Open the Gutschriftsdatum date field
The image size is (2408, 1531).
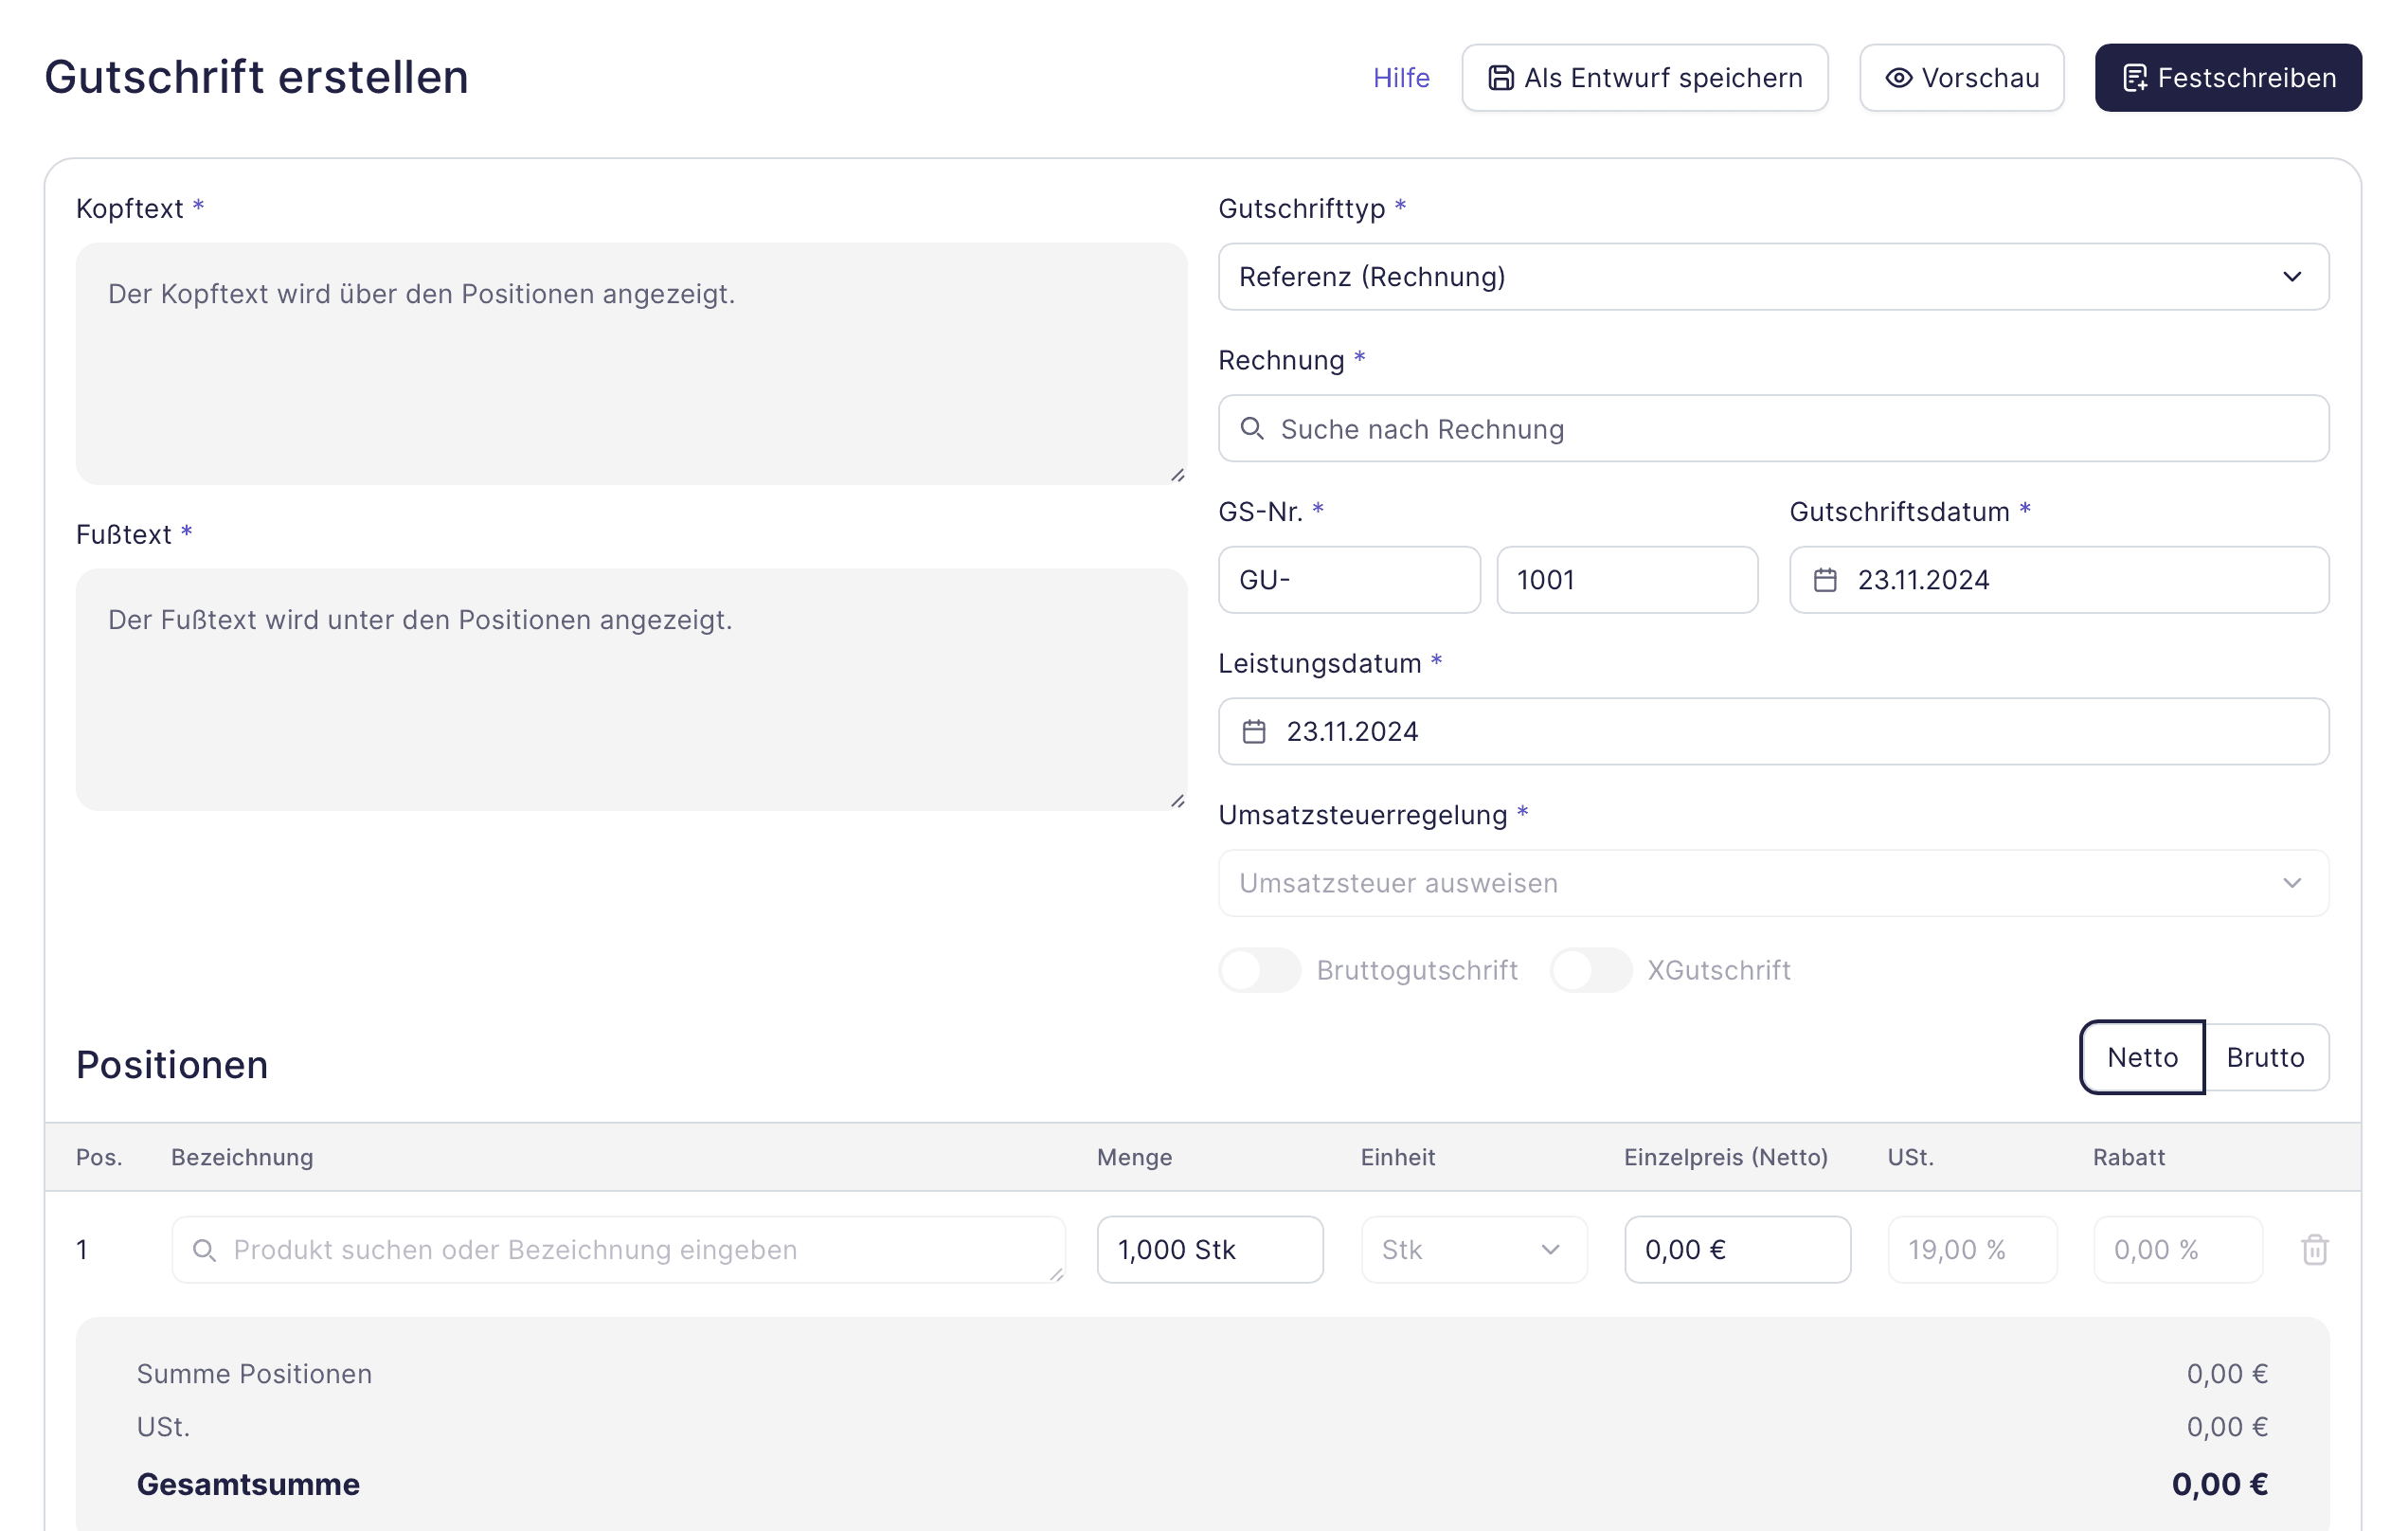pyautogui.click(x=2058, y=580)
